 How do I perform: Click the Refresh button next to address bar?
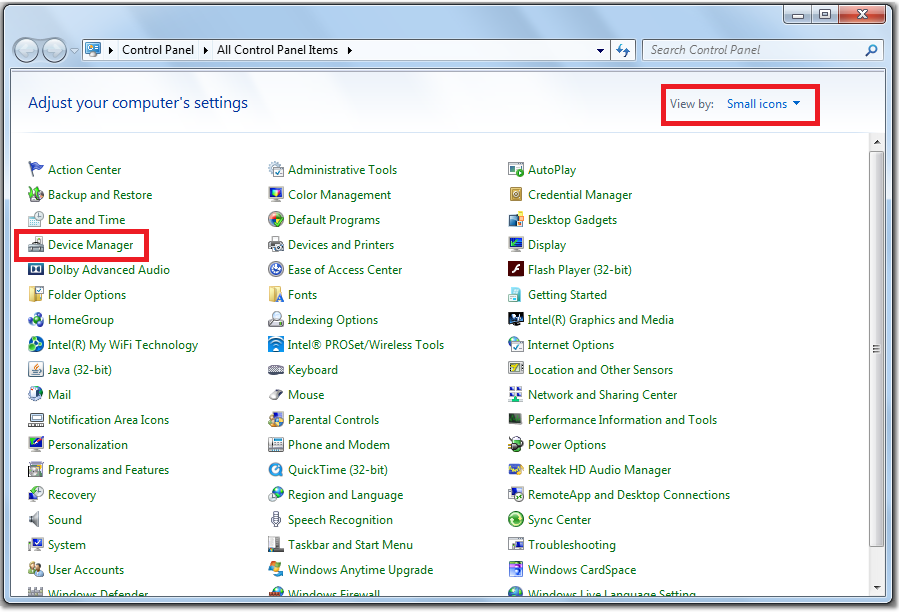(x=623, y=50)
